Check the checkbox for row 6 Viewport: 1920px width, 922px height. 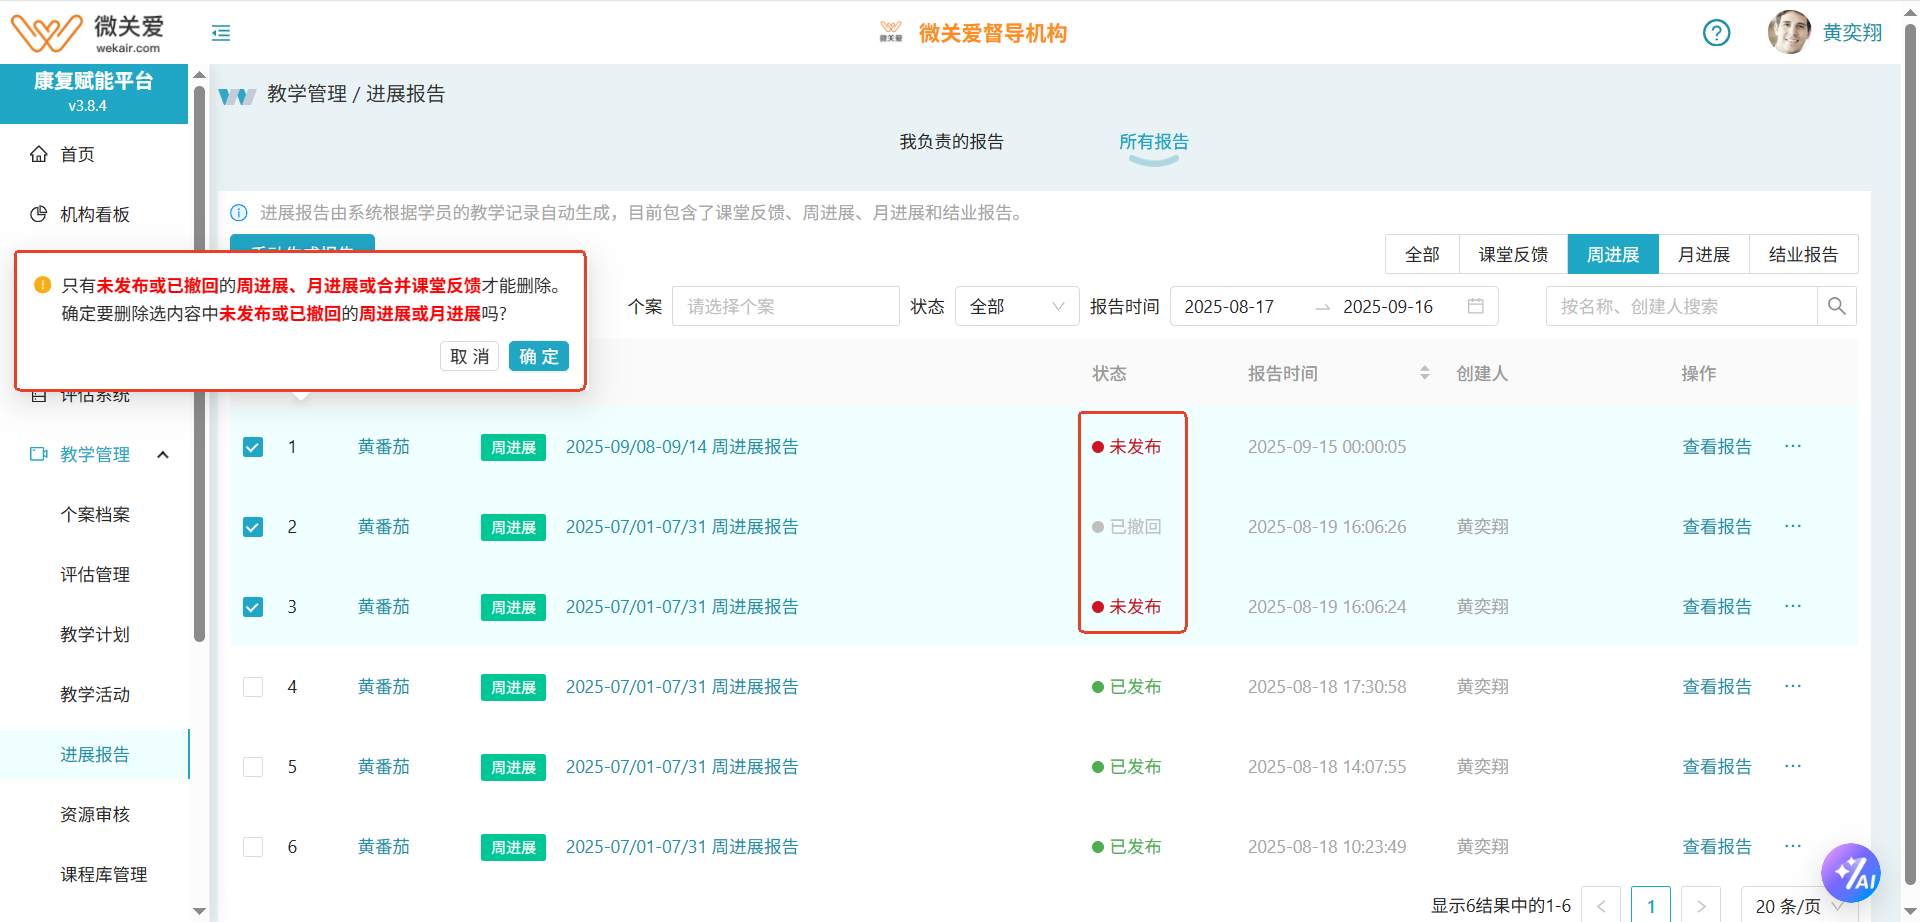(x=253, y=847)
